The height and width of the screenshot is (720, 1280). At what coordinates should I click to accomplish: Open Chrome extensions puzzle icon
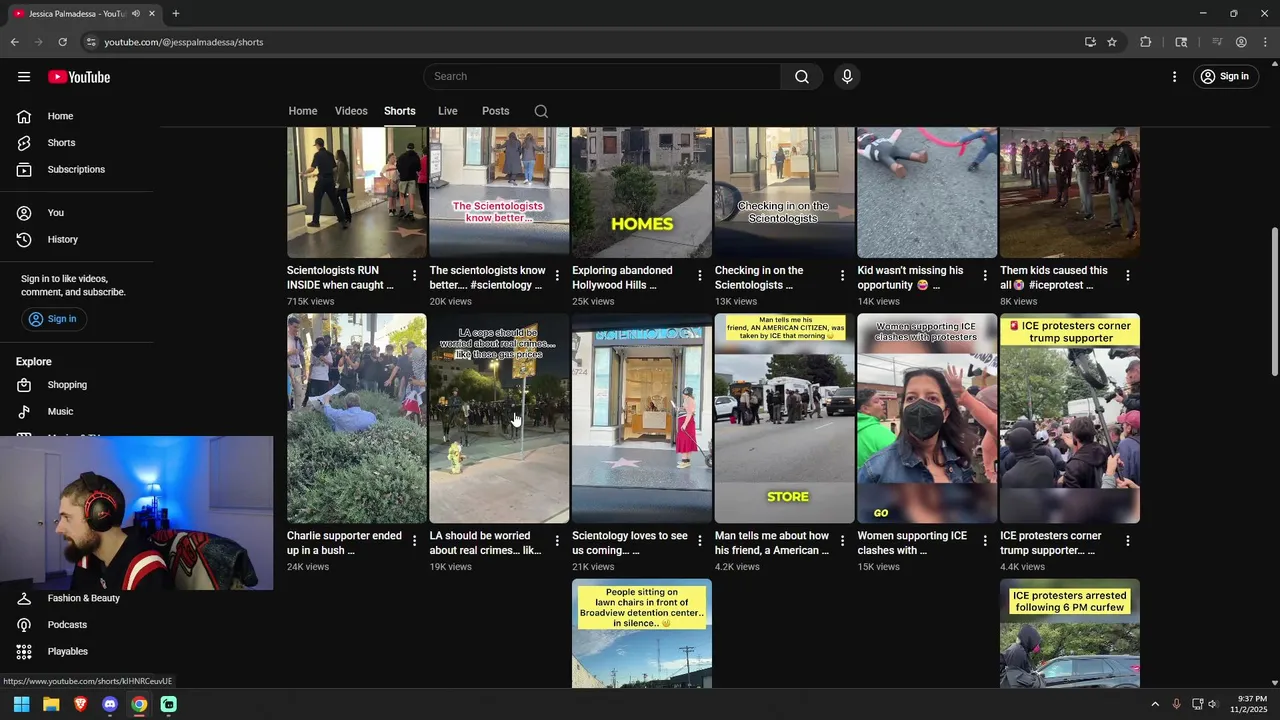point(1146,42)
